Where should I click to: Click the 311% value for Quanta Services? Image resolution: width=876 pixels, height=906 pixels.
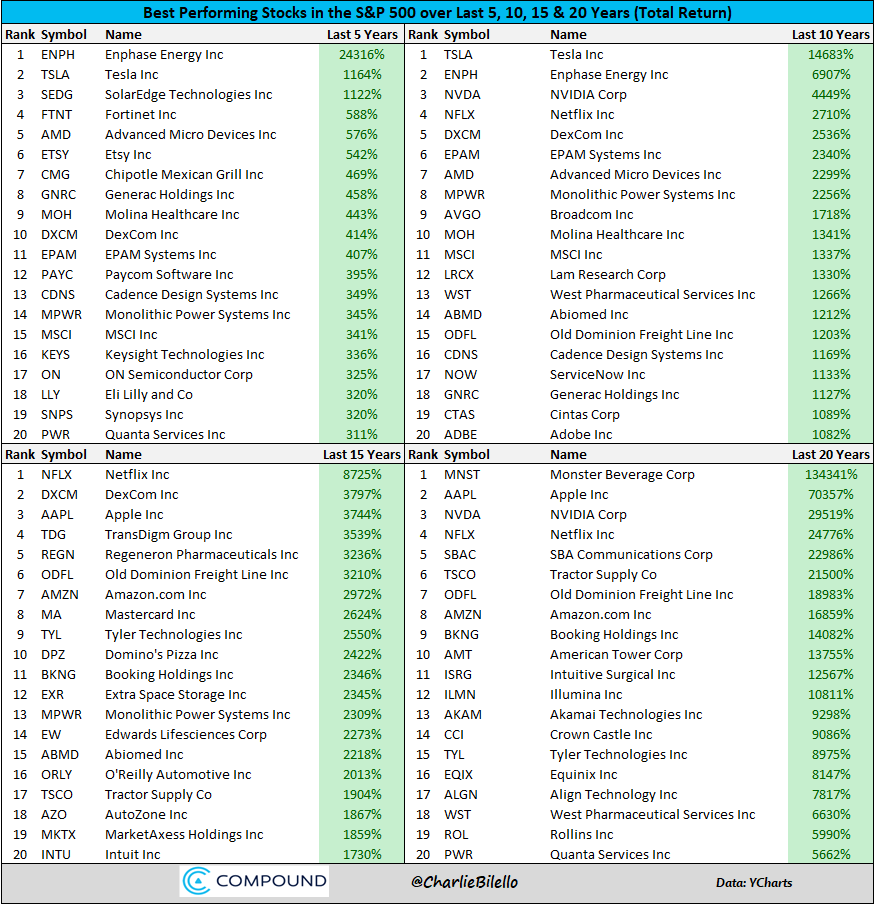362,435
